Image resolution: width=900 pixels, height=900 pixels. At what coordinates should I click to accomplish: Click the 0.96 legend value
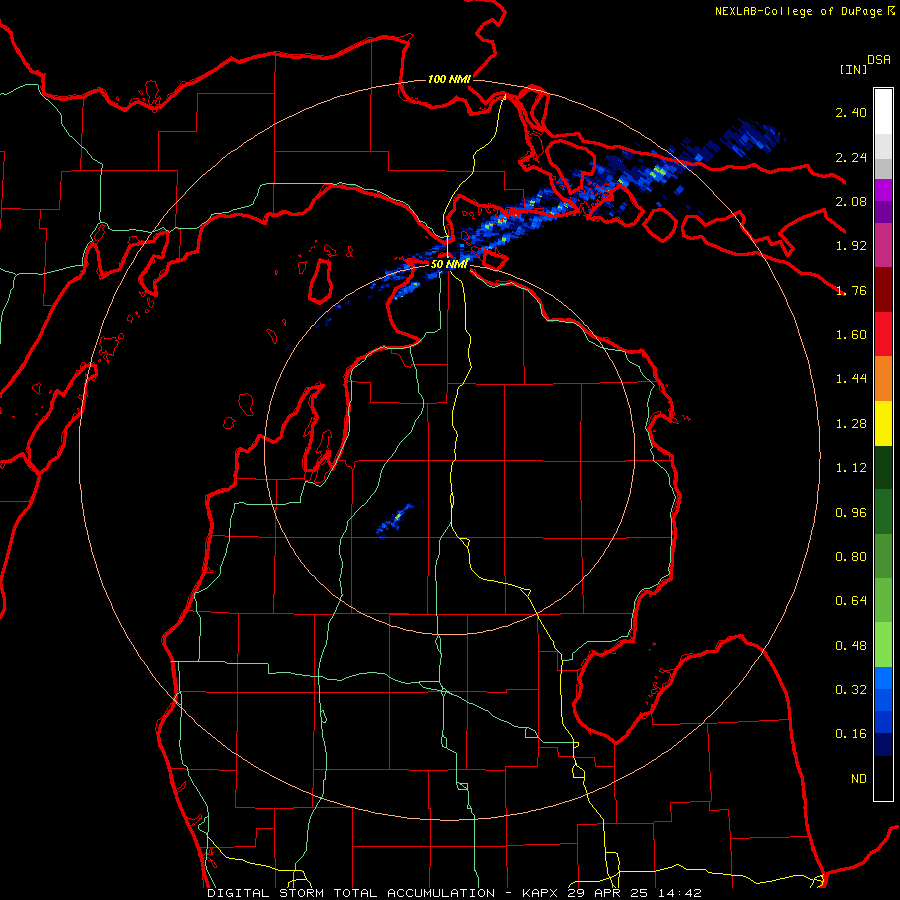(851, 513)
